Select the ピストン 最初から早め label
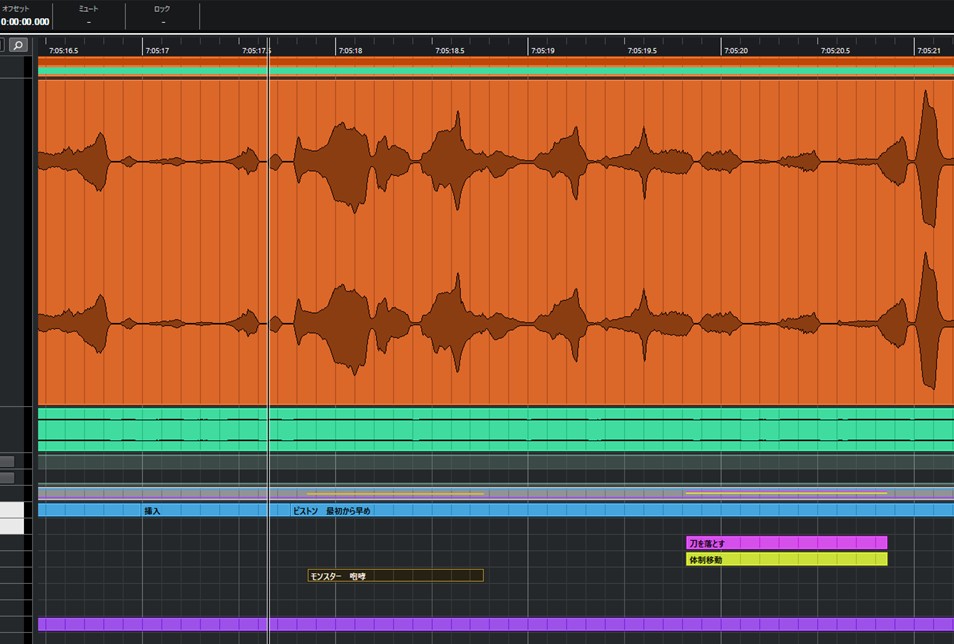 [x=331, y=511]
